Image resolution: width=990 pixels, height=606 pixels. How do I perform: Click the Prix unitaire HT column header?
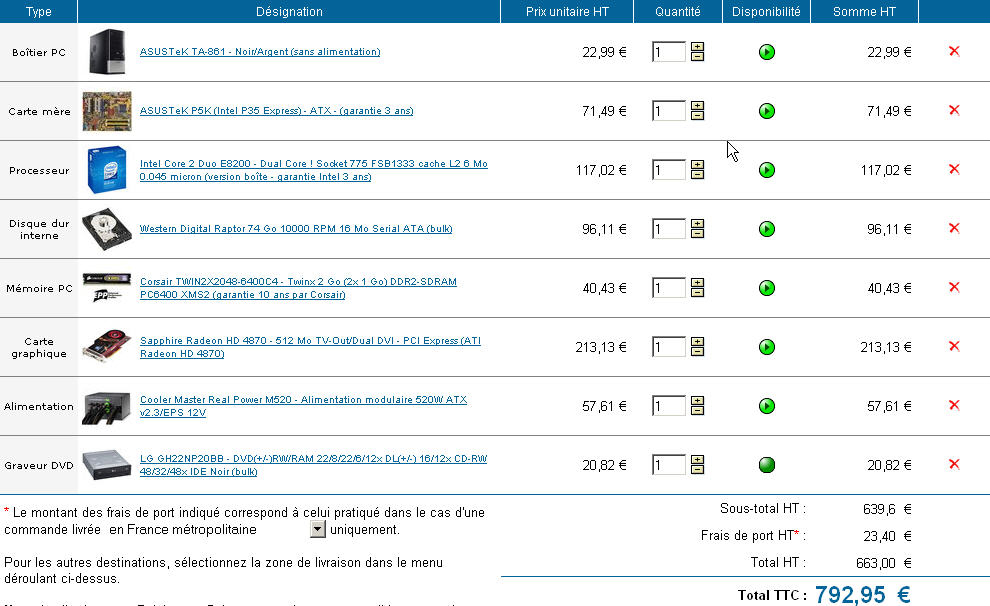[567, 11]
